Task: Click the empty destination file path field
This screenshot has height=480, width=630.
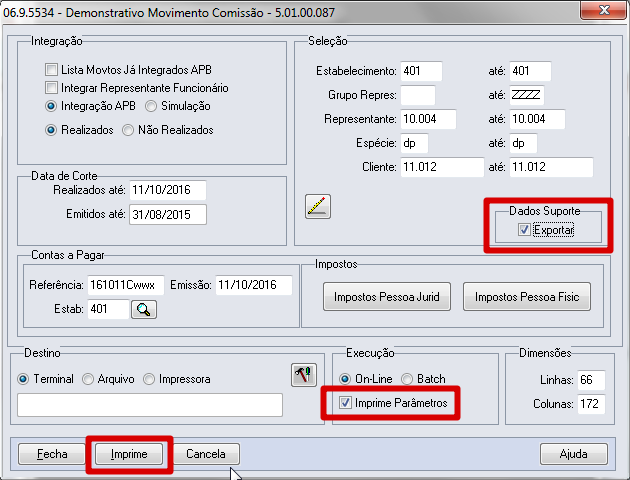Action: tap(150, 405)
